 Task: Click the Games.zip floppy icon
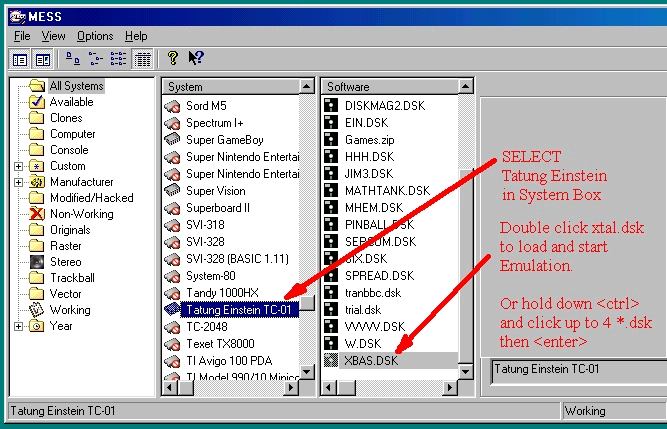[331, 139]
